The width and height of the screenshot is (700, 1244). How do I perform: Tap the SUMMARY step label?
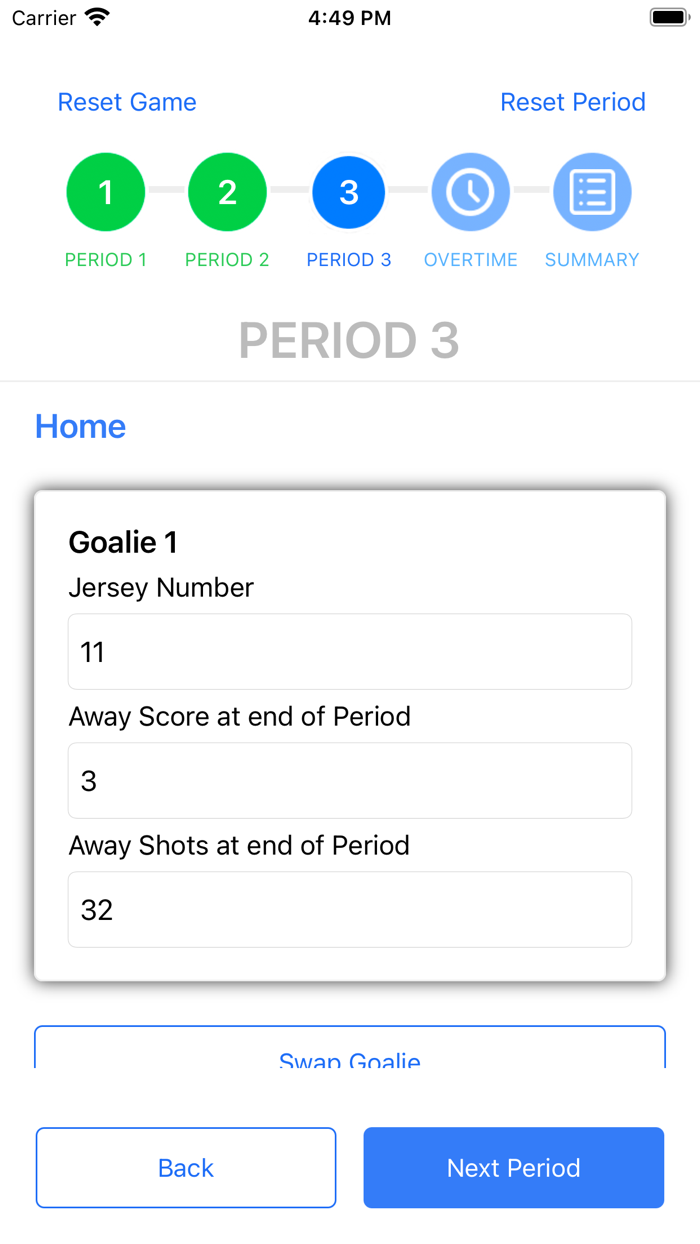(592, 259)
